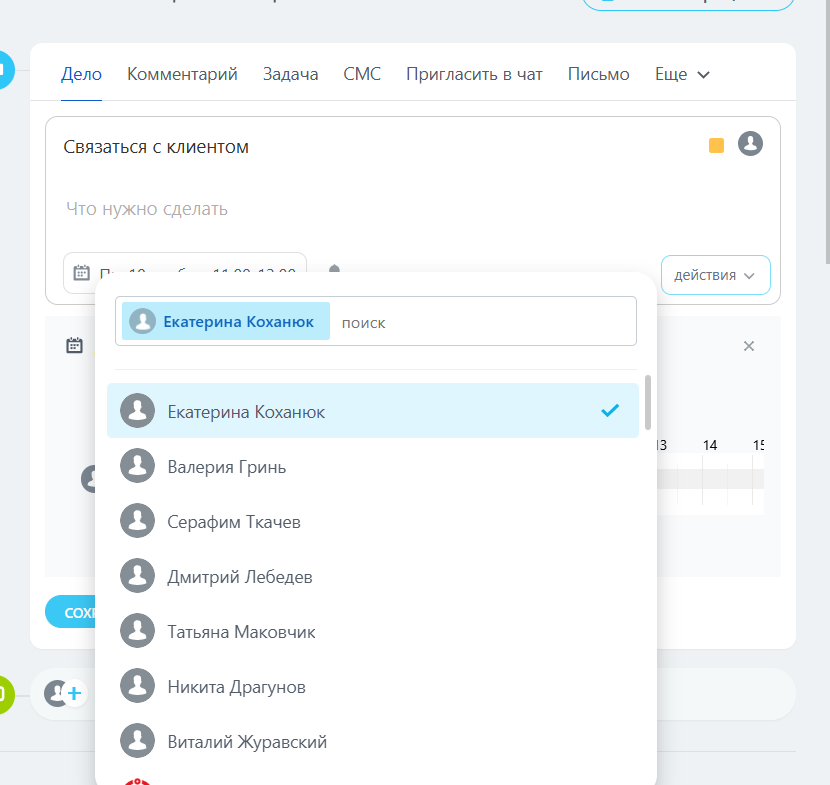Remove the Екатерина Коханюк selected tag
The height and width of the screenshot is (785, 830).
[x=225, y=321]
